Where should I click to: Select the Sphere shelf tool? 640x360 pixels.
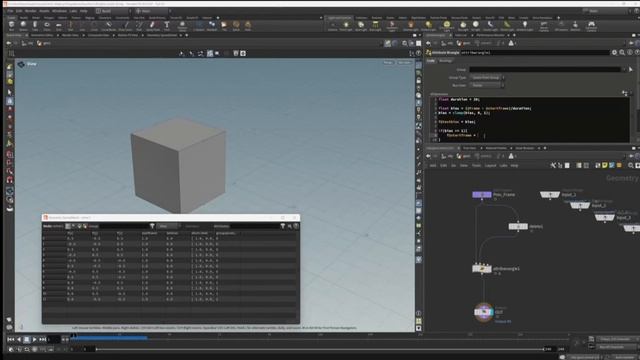(x=23, y=26)
